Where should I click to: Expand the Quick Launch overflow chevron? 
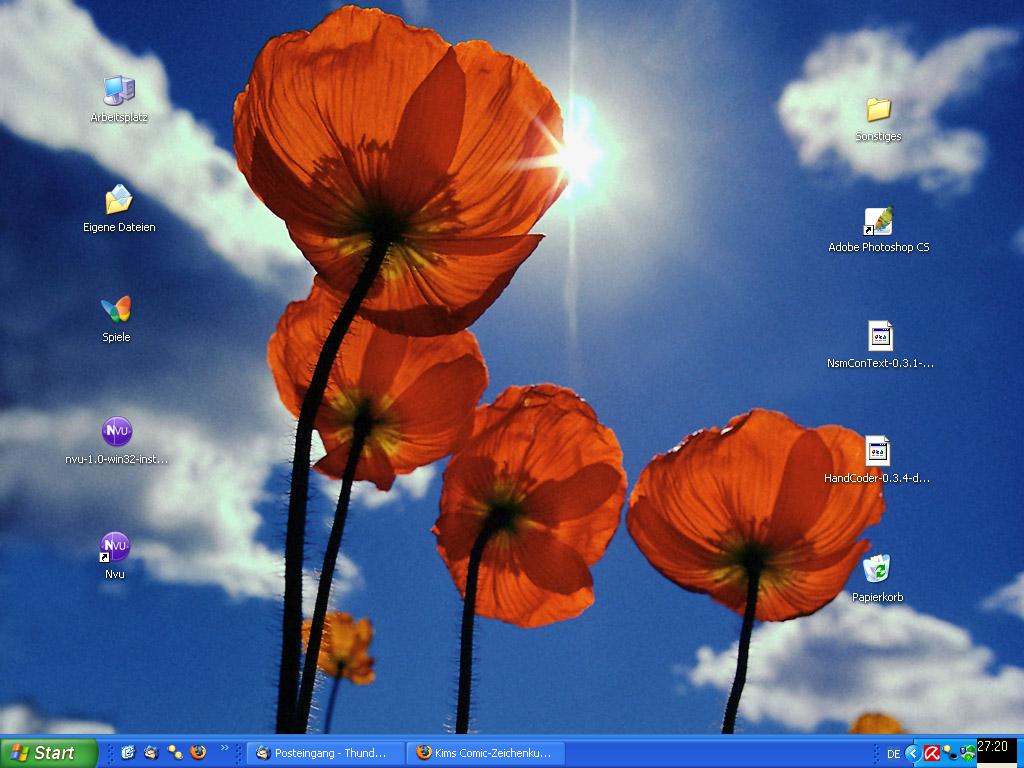click(225, 748)
